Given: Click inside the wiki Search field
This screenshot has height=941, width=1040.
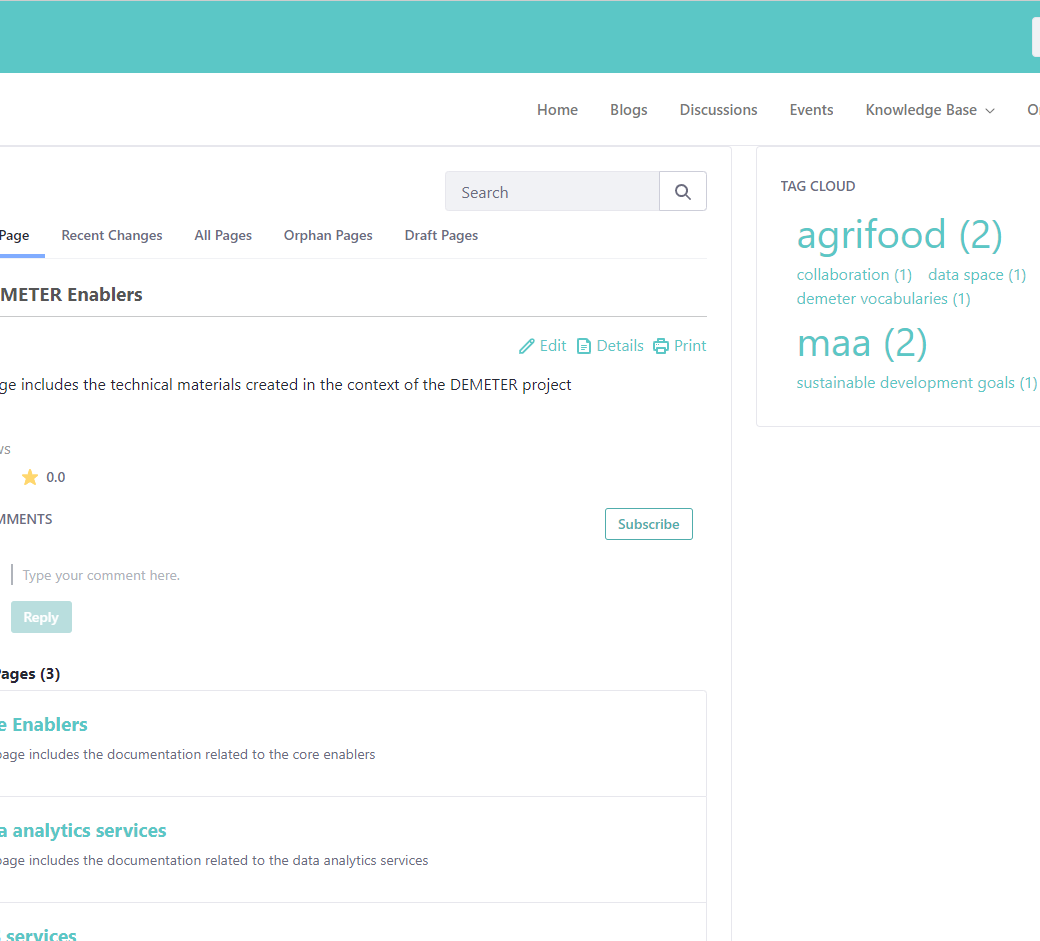Looking at the screenshot, I should tap(552, 192).
